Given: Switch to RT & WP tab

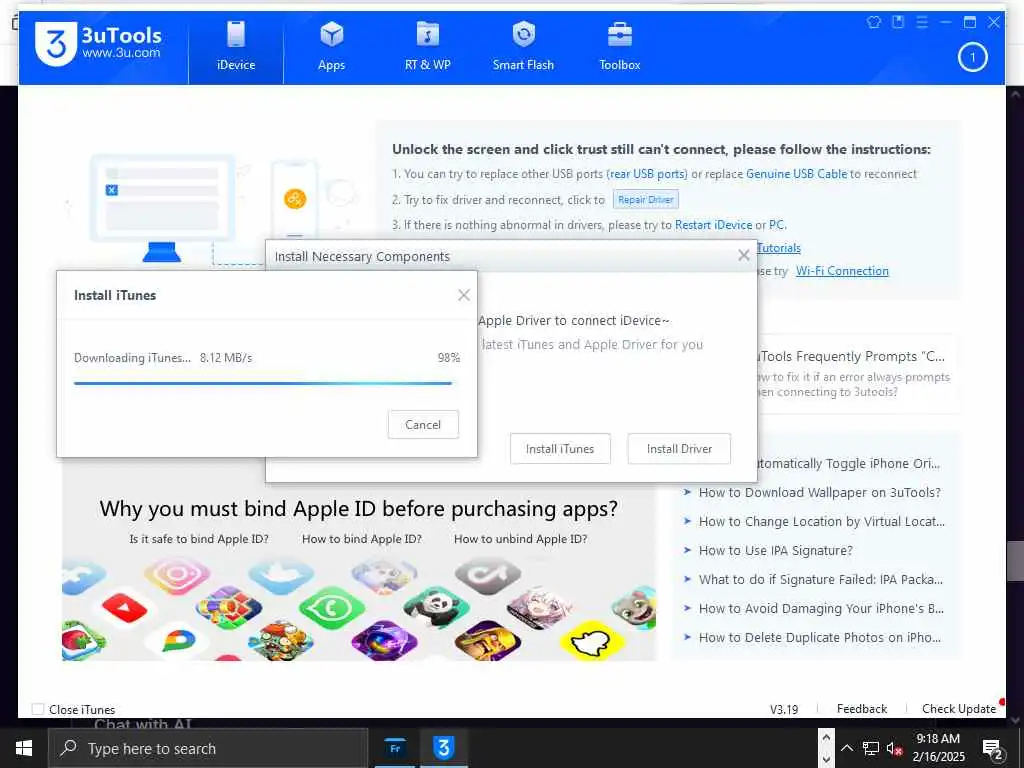Looking at the screenshot, I should point(427,47).
